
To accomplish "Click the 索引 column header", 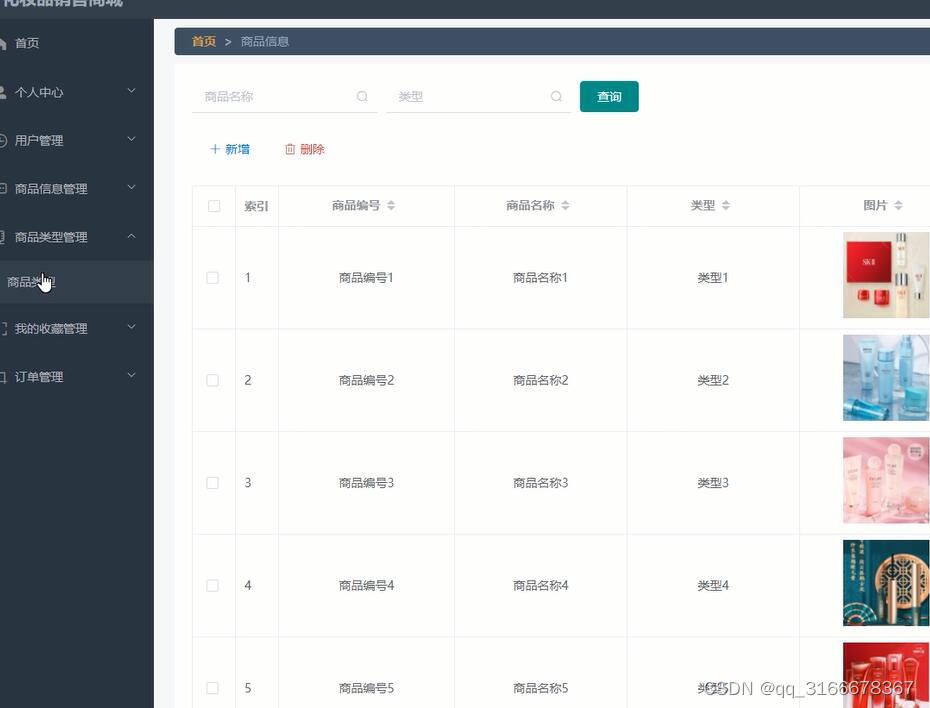I will 256,206.
